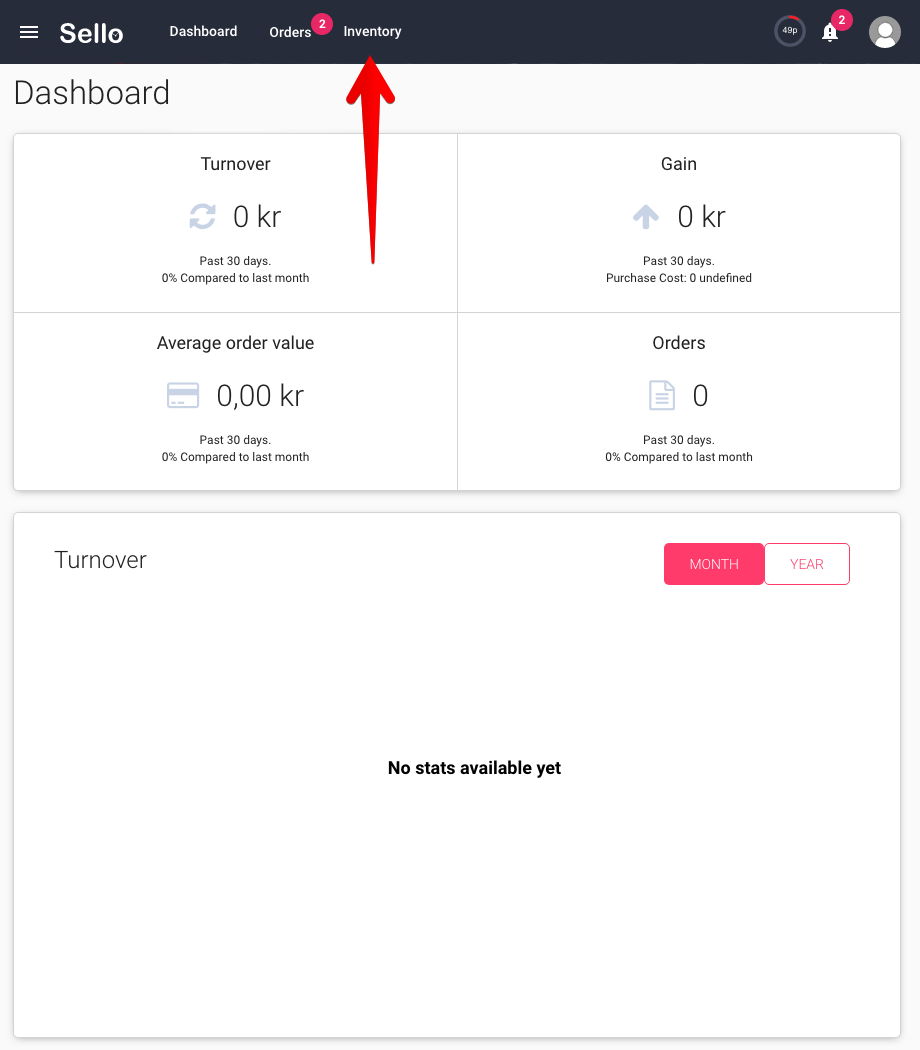Switch the chart to MONTH view
This screenshot has width=920, height=1050.
pos(714,564)
